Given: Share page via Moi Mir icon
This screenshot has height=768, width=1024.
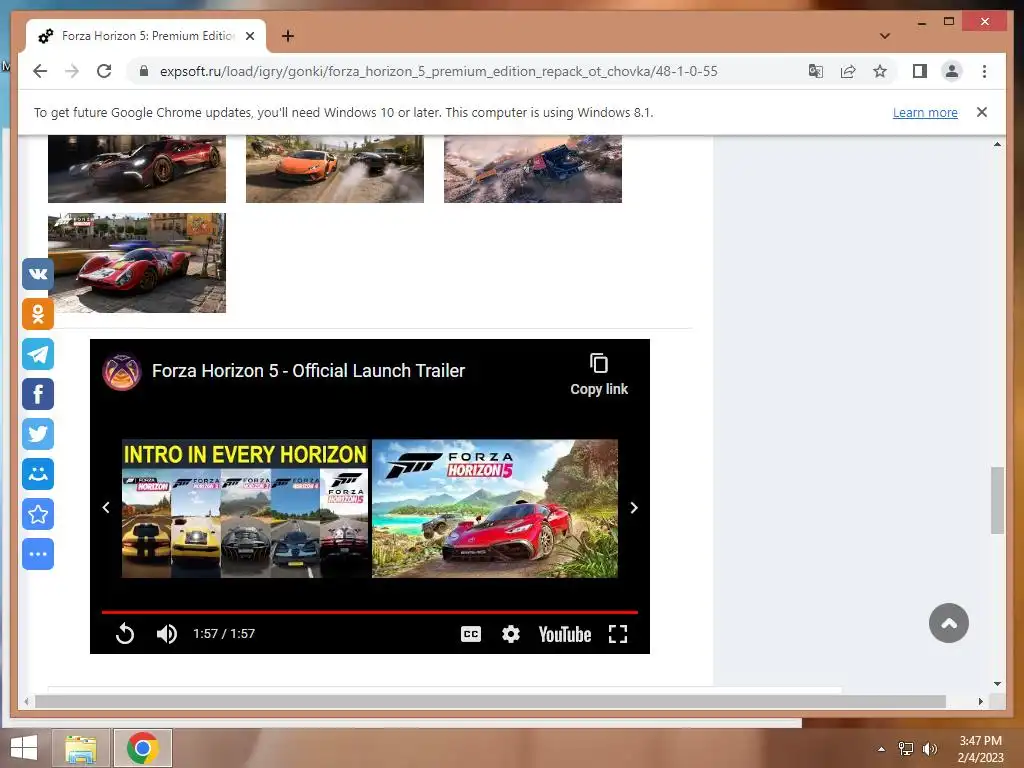Looking at the screenshot, I should 38,474.
